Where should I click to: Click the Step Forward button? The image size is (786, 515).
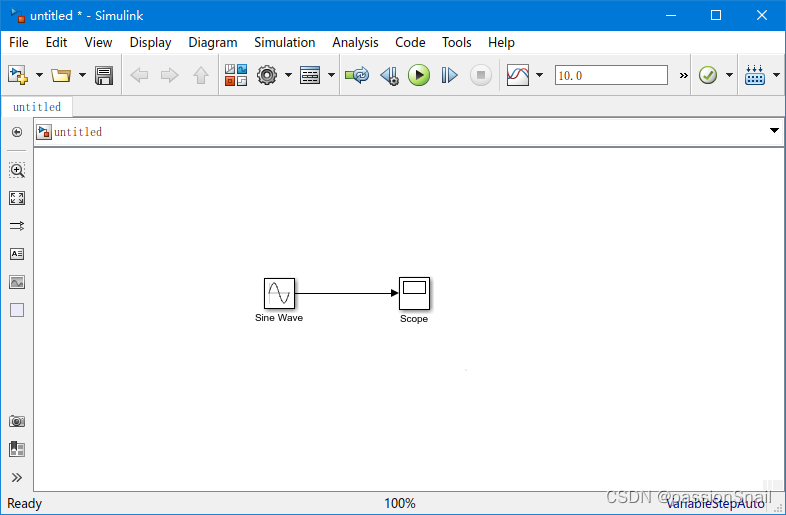(449, 75)
